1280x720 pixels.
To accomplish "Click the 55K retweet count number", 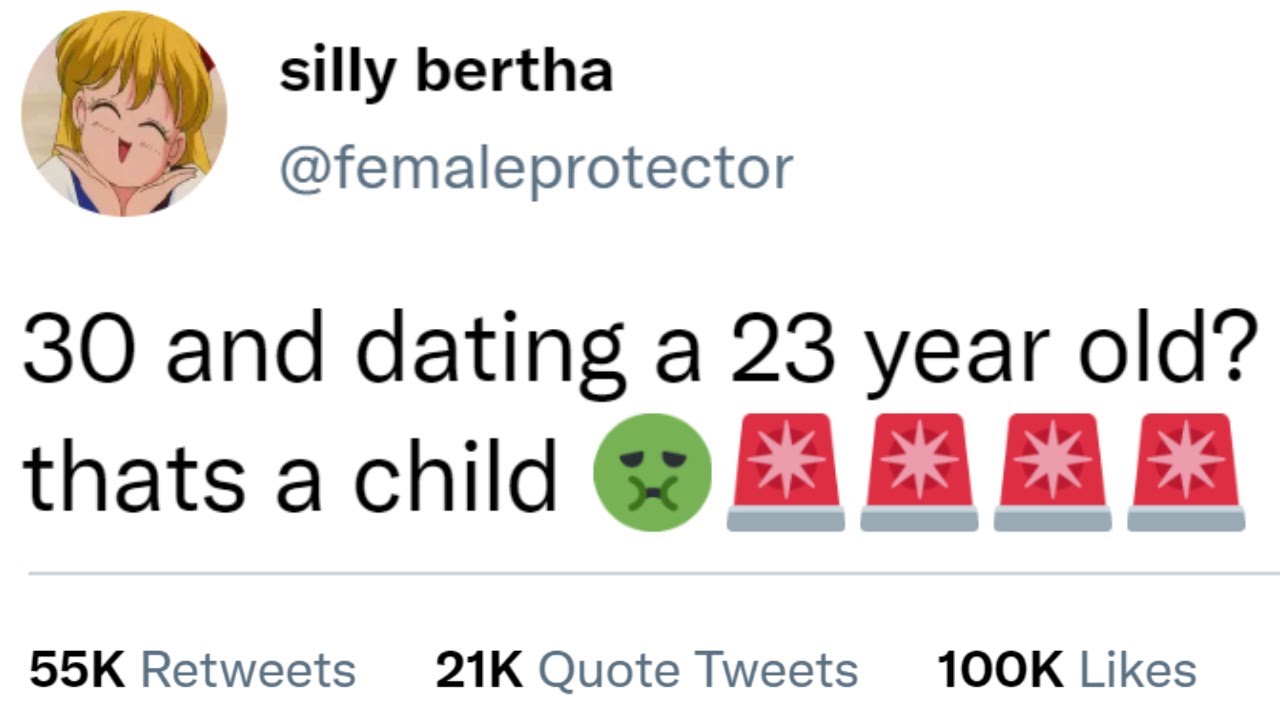I will (78, 670).
